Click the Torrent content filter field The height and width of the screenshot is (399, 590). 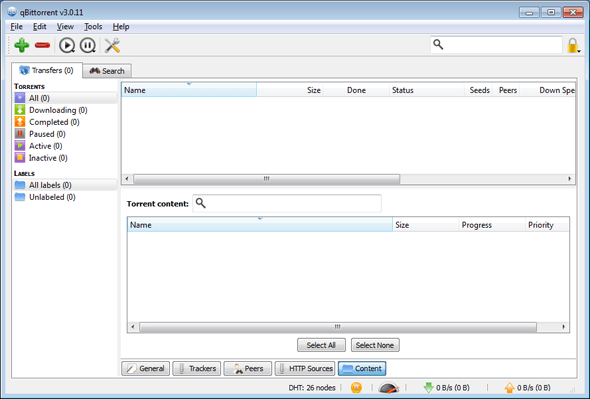(x=287, y=203)
